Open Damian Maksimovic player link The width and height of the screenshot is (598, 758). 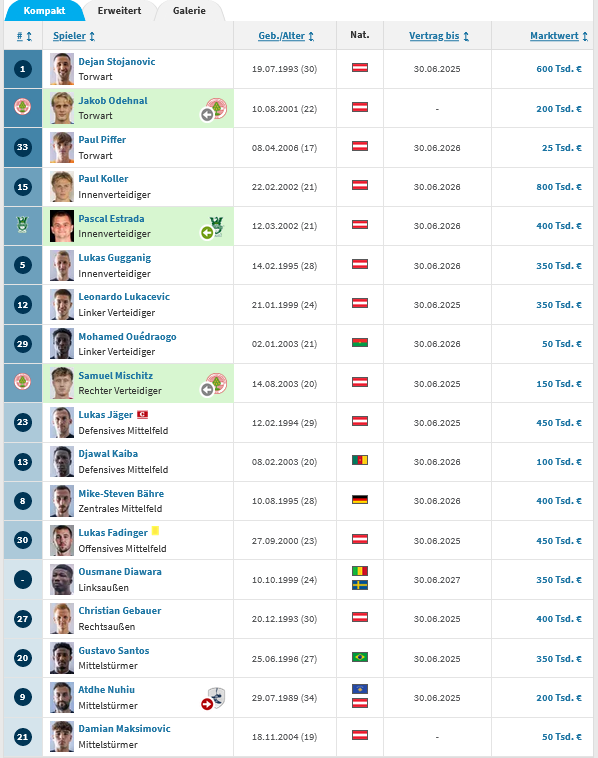coord(124,729)
